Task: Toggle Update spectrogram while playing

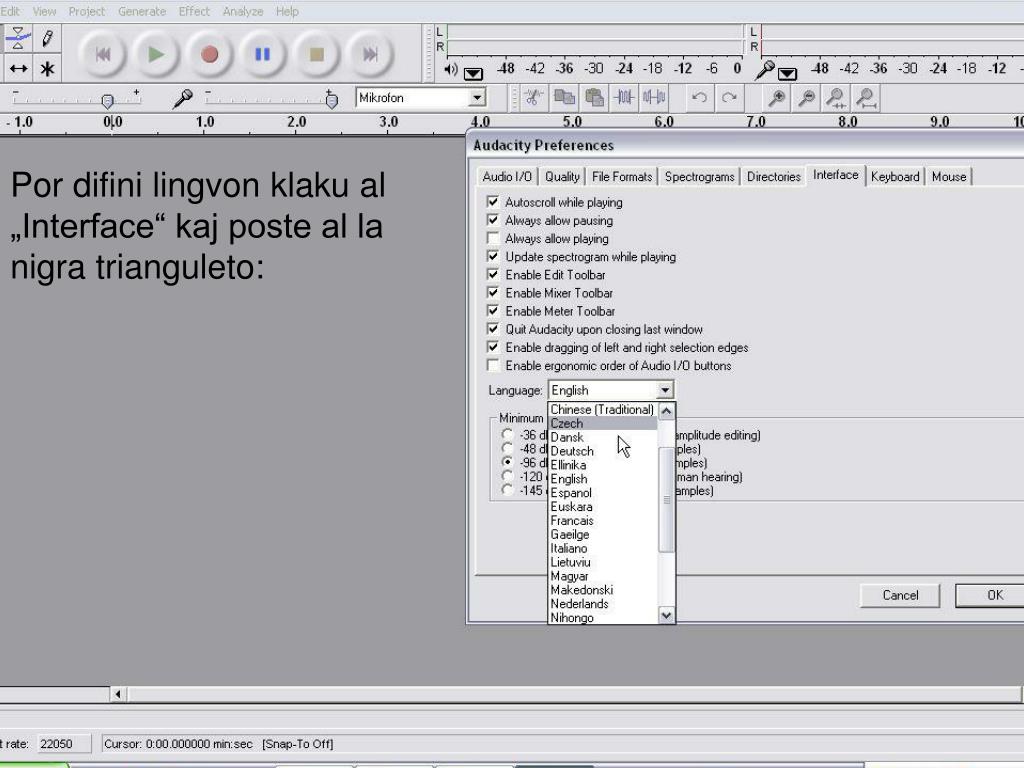Action: pyautogui.click(x=493, y=257)
